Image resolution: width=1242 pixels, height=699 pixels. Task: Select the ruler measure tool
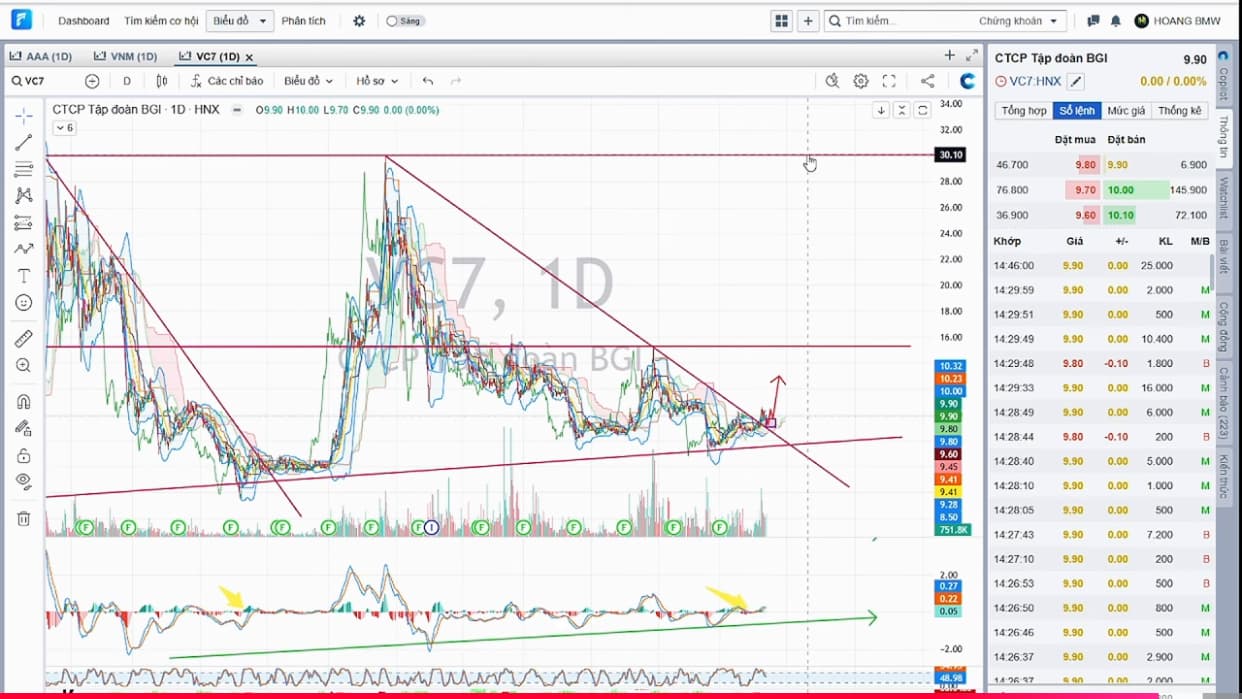[x=24, y=339]
